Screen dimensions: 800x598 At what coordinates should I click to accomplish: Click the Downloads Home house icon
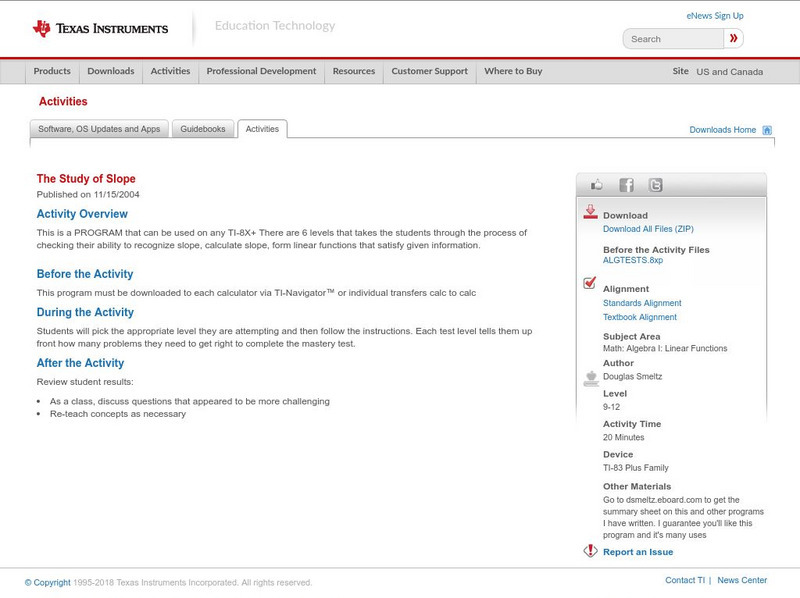(767, 130)
